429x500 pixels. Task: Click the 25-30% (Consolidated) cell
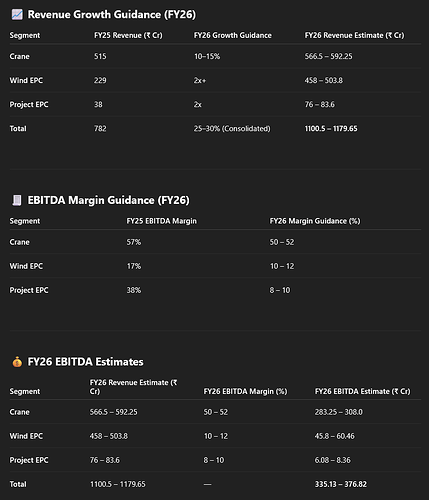pyautogui.click(x=232, y=129)
